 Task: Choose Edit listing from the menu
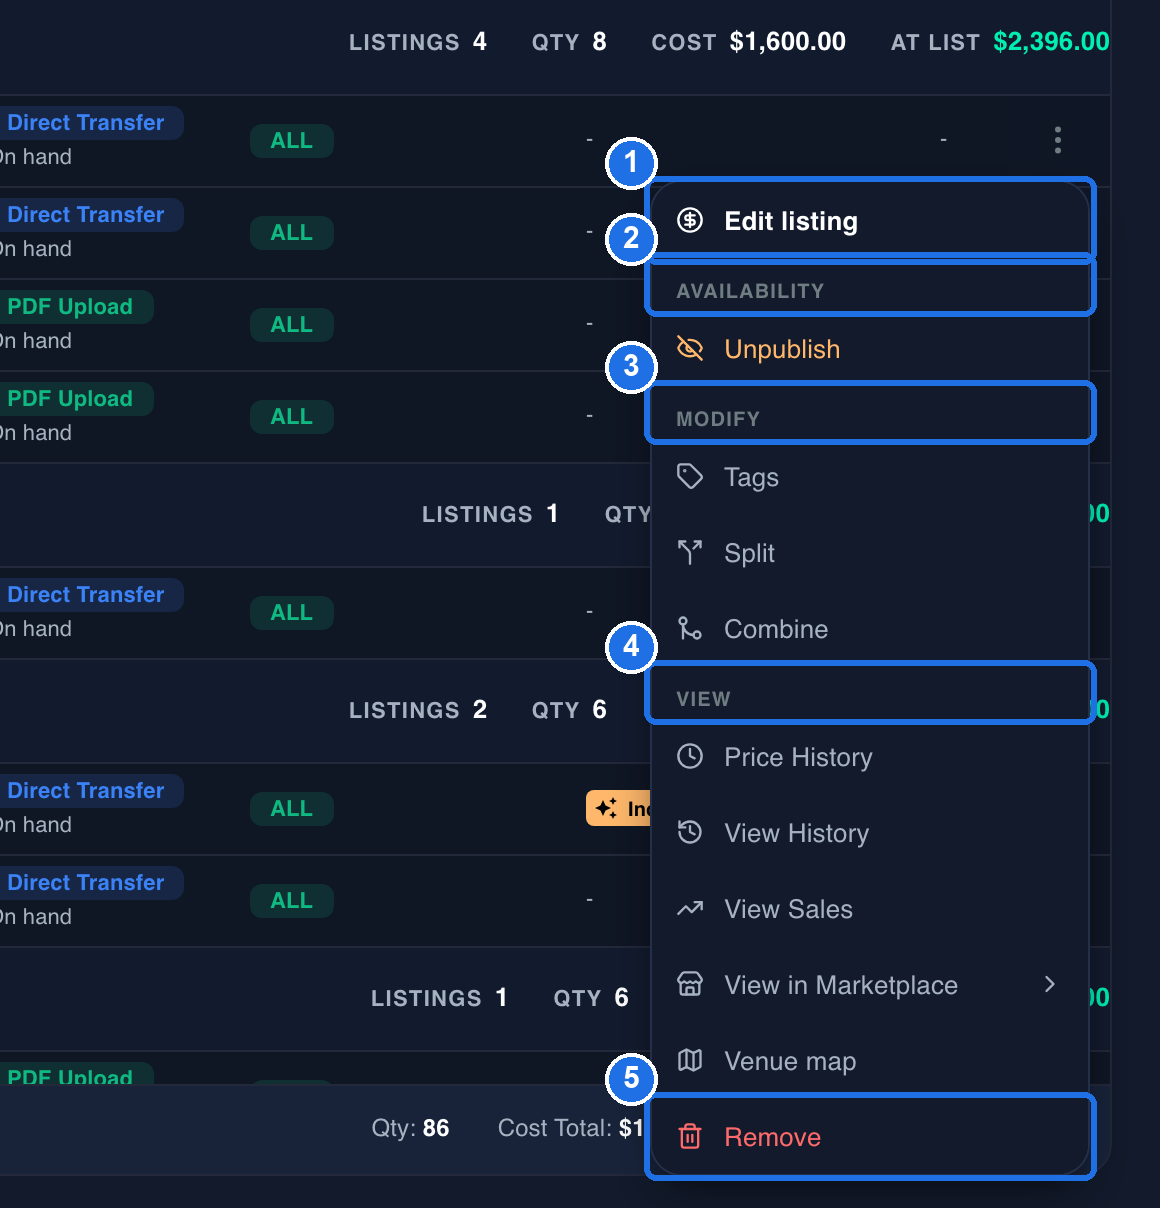tap(869, 220)
